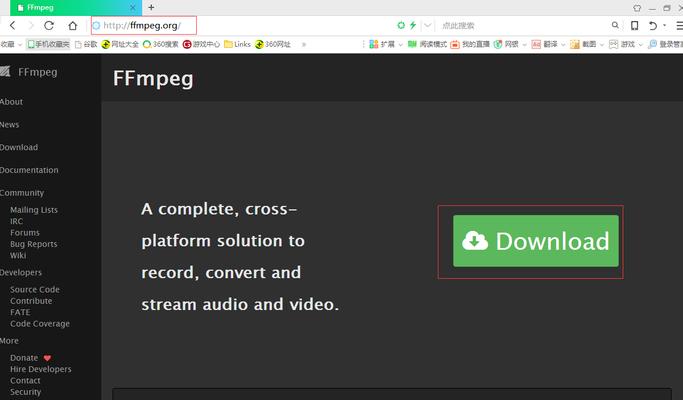Open Documentation in the sidebar
The height and width of the screenshot is (400, 683).
(x=29, y=170)
